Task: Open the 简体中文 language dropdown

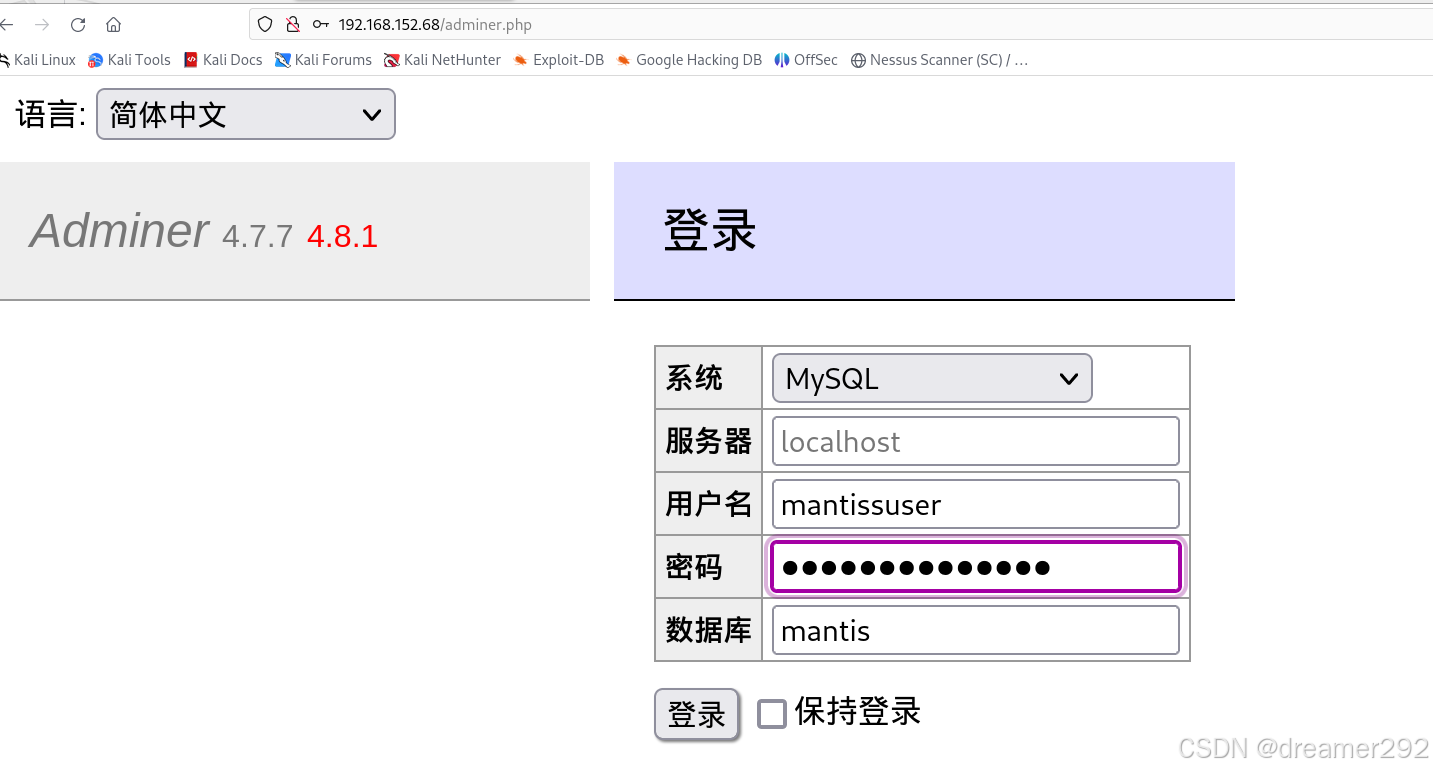Action: point(246,114)
